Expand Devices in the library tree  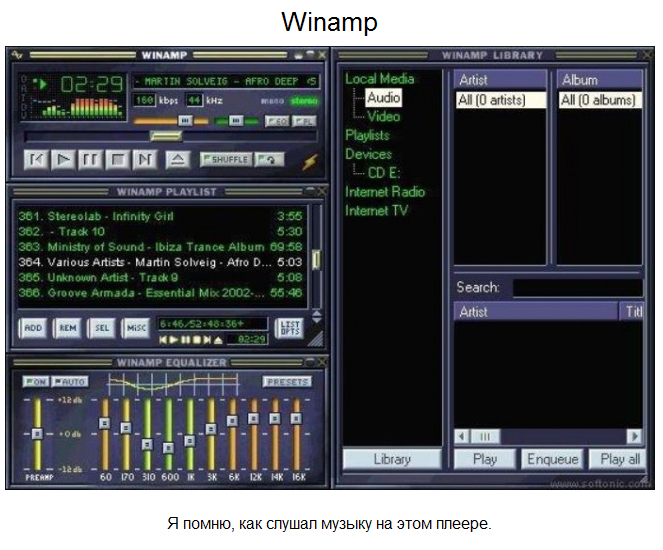pos(368,154)
